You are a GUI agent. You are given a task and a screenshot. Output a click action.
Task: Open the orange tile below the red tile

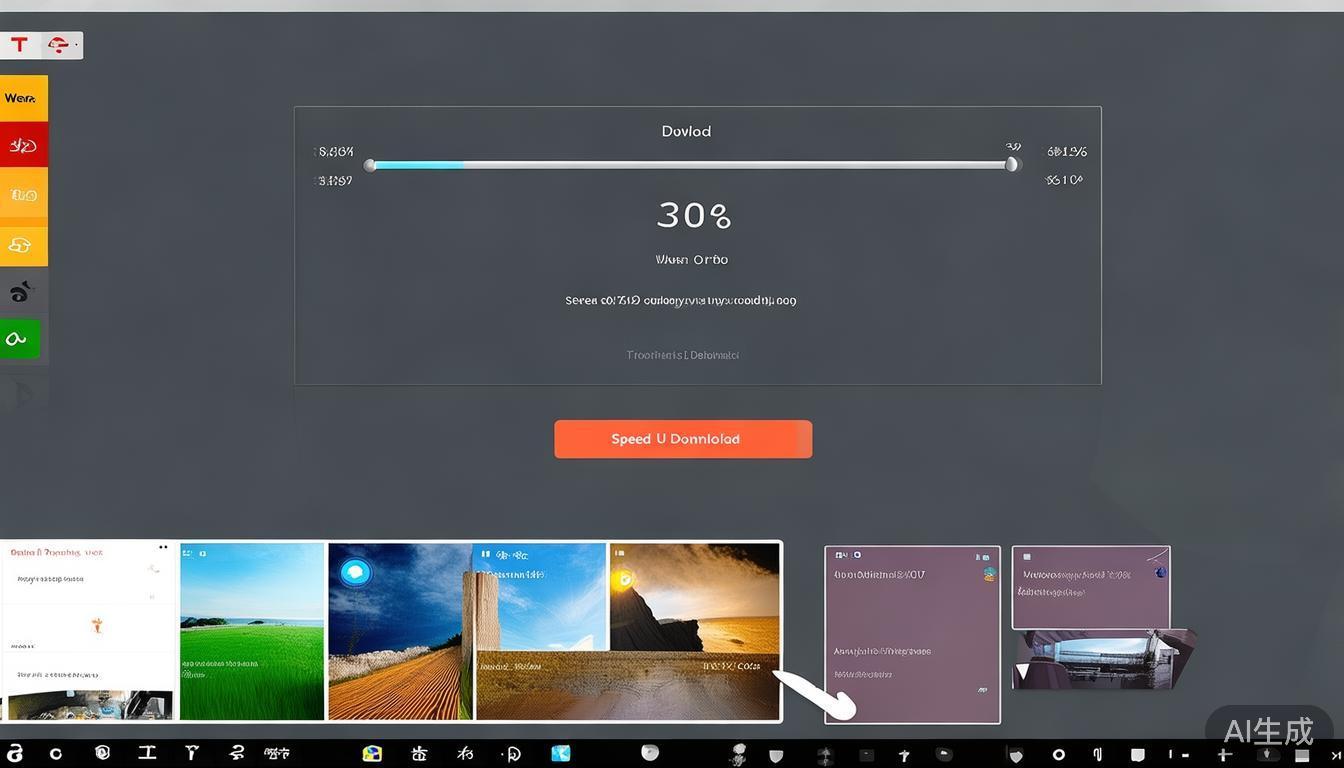23,194
